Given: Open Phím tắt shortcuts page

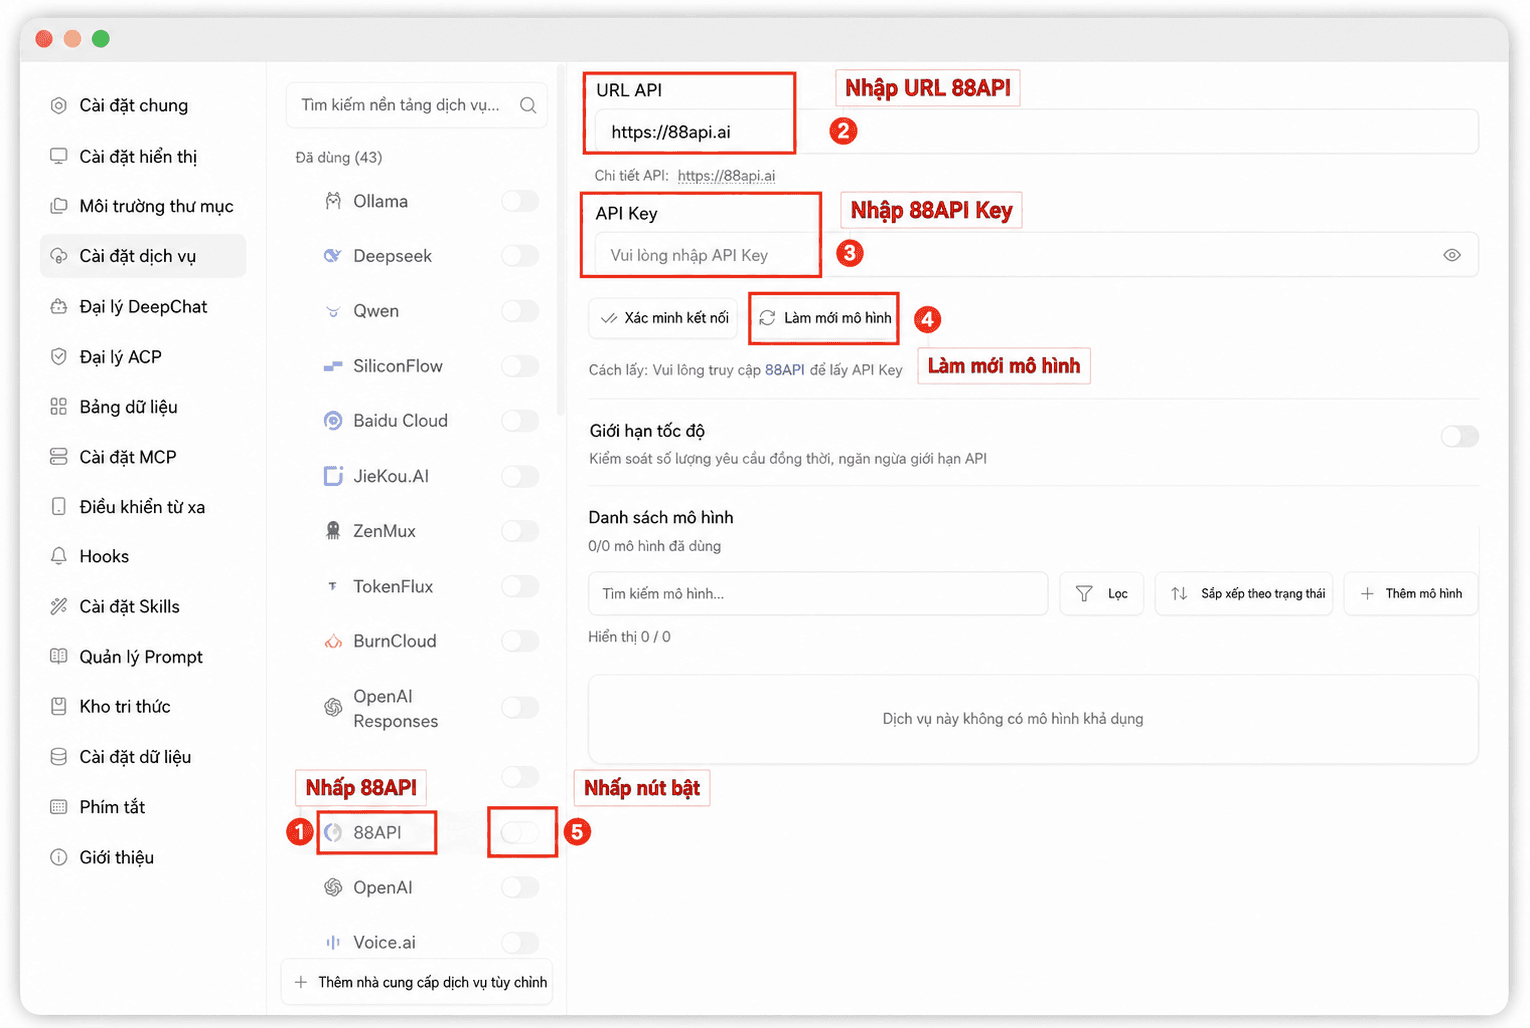Looking at the screenshot, I should (x=143, y=807).
